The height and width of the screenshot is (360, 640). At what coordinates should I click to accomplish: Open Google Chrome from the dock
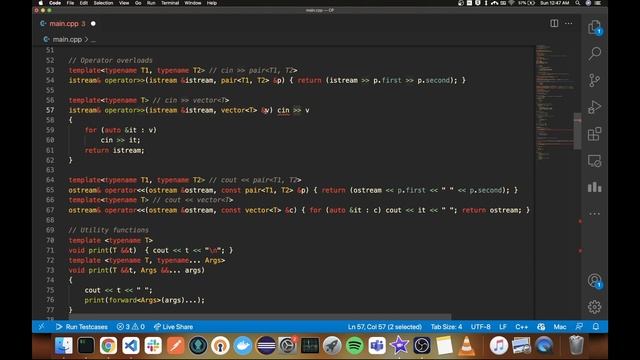point(108,345)
